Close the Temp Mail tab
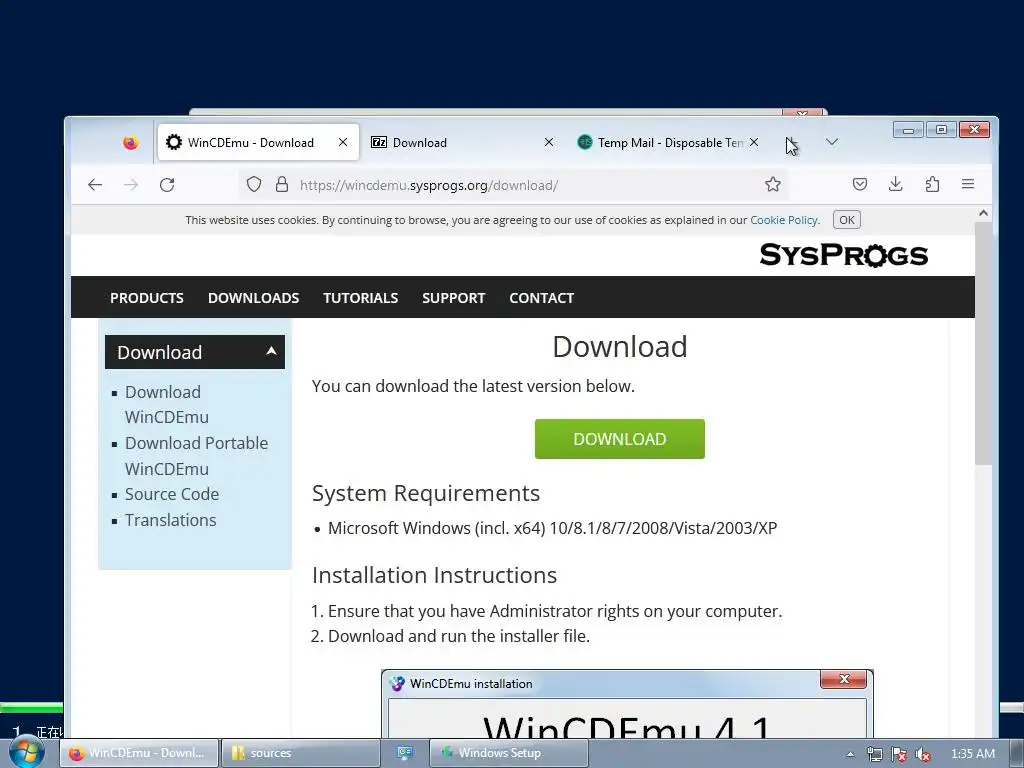Image resolution: width=1024 pixels, height=768 pixels. coord(754,142)
